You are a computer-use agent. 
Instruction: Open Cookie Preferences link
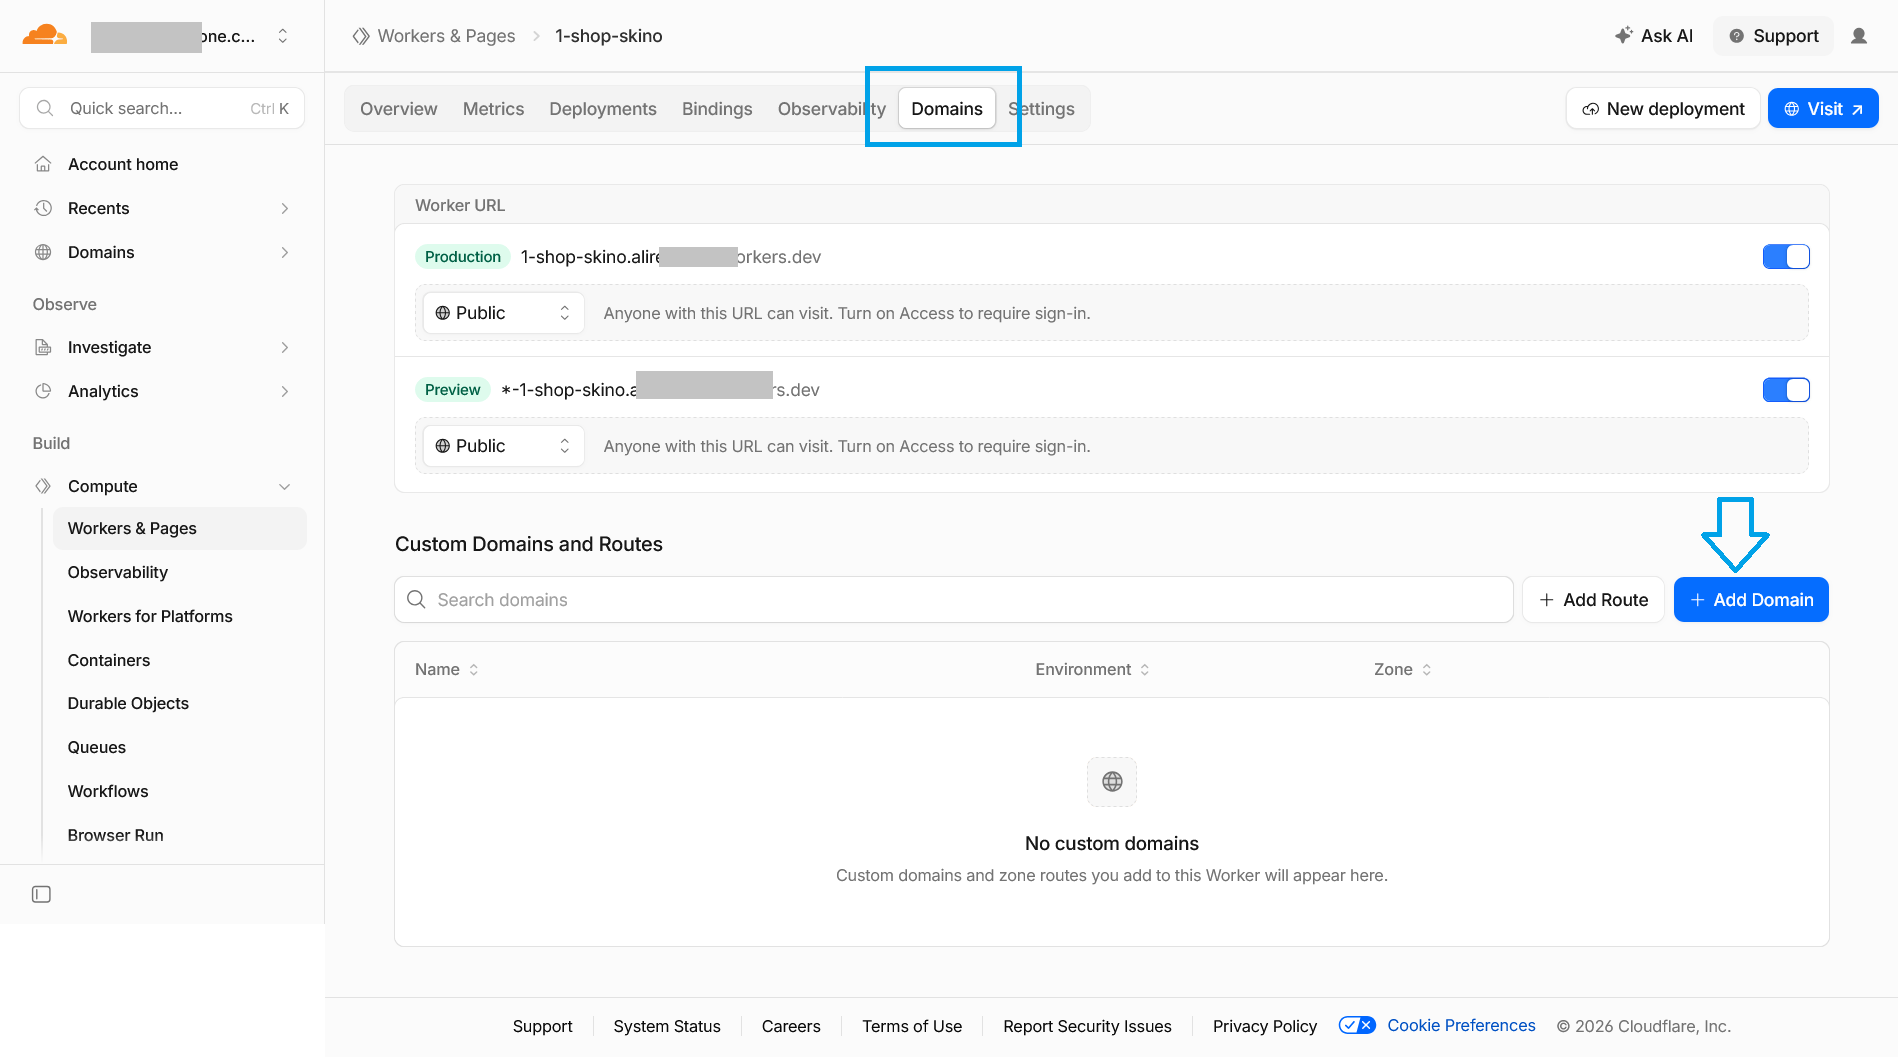click(1461, 1026)
